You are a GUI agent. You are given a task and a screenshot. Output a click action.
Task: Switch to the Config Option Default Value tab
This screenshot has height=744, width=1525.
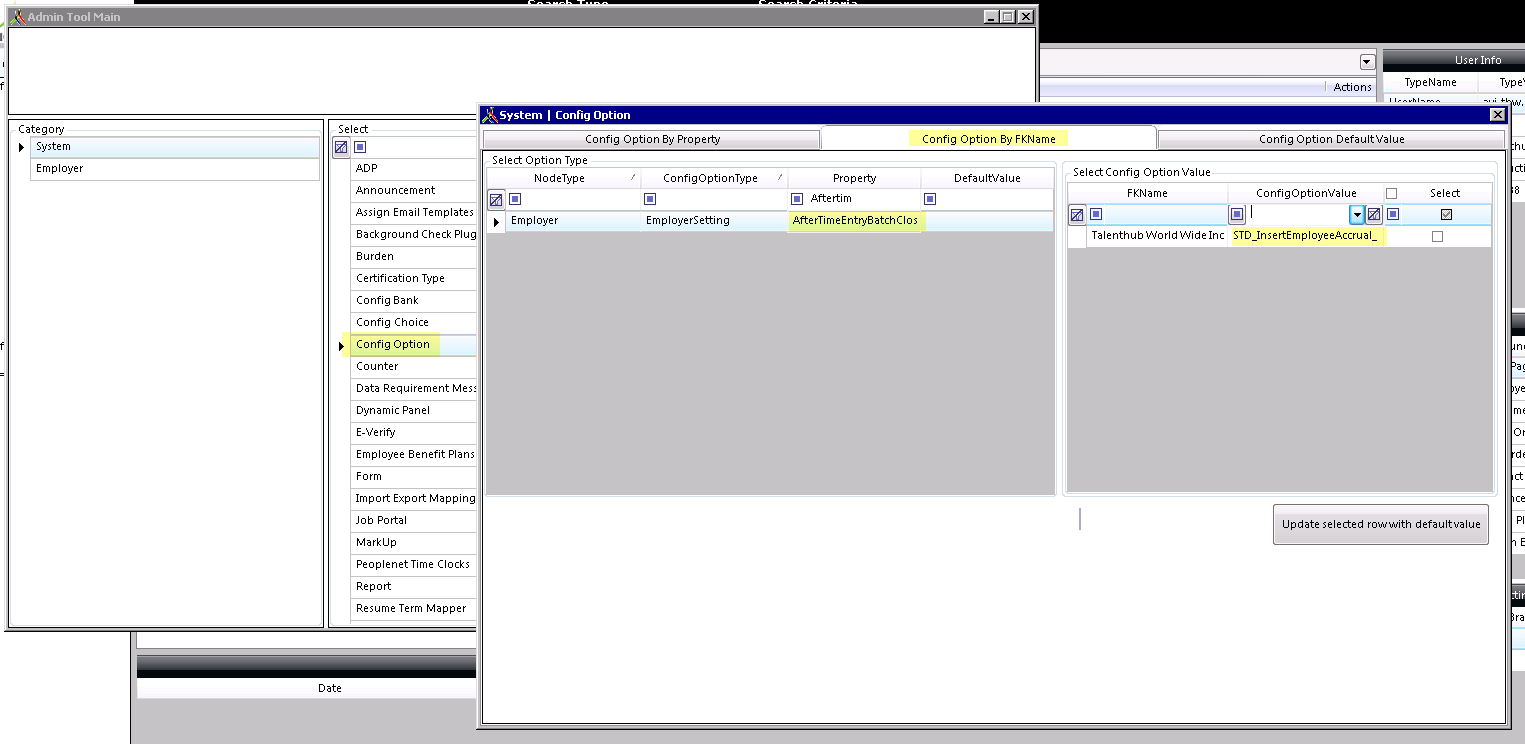[1330, 138]
